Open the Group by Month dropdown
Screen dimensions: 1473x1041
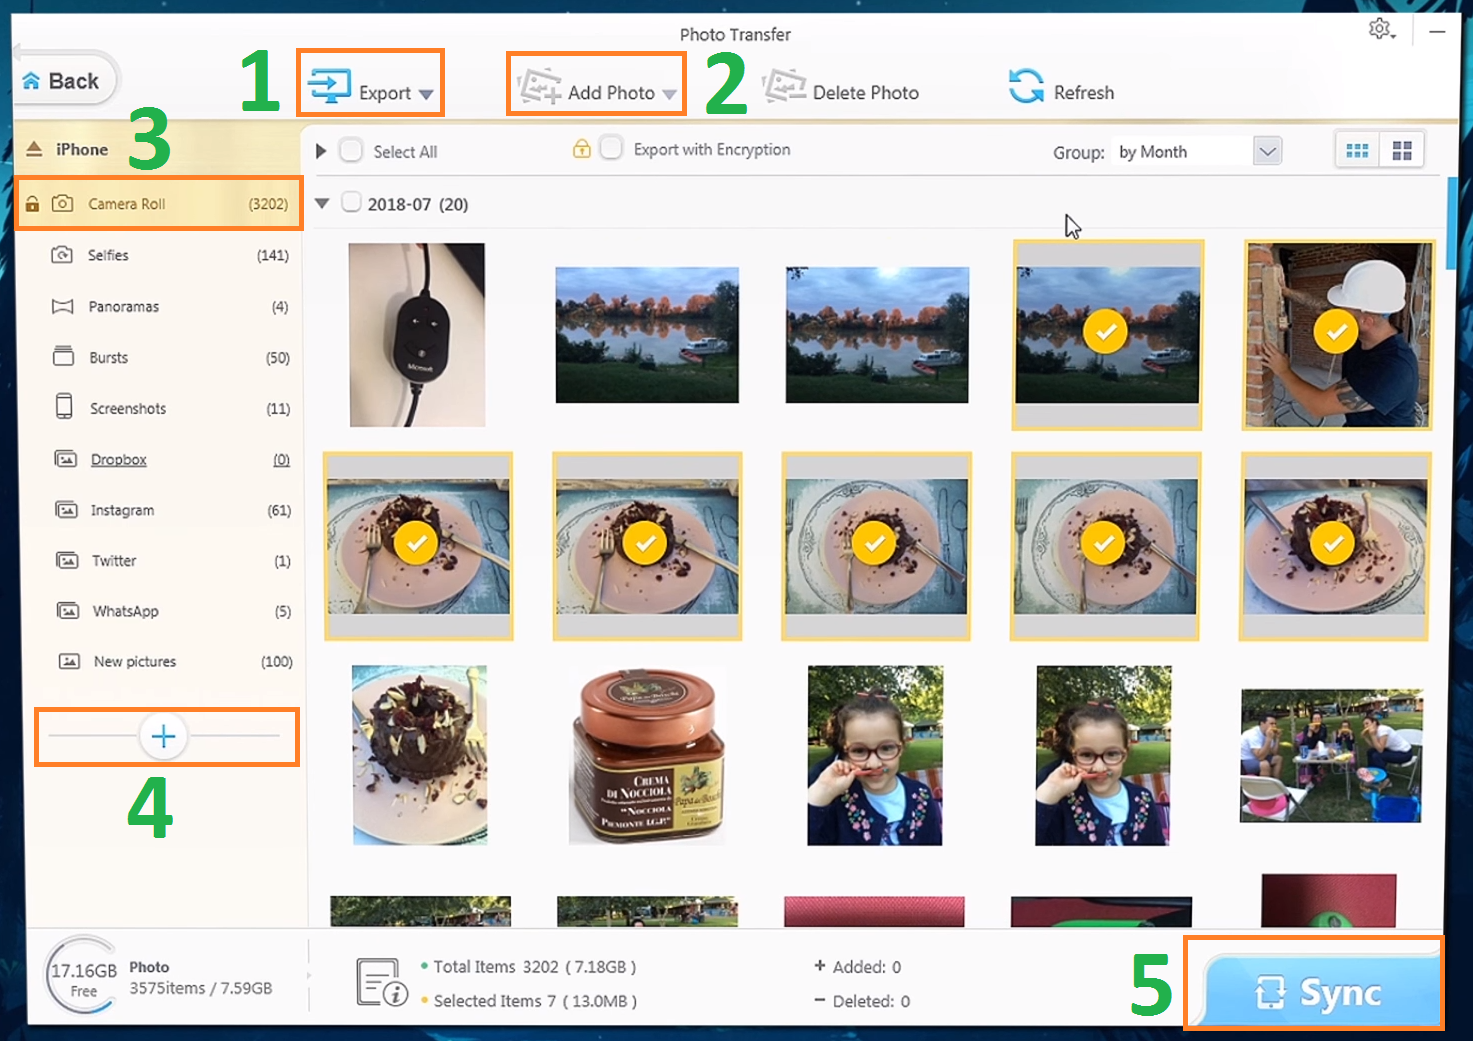[1267, 152]
